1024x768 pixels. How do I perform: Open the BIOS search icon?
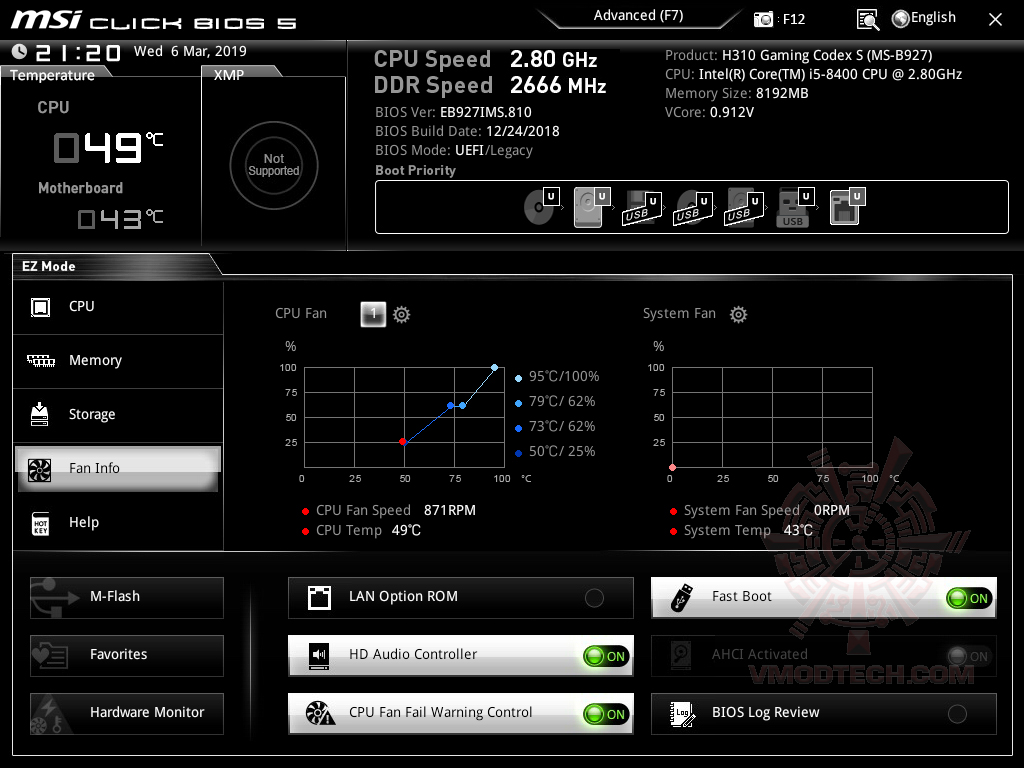coord(867,20)
